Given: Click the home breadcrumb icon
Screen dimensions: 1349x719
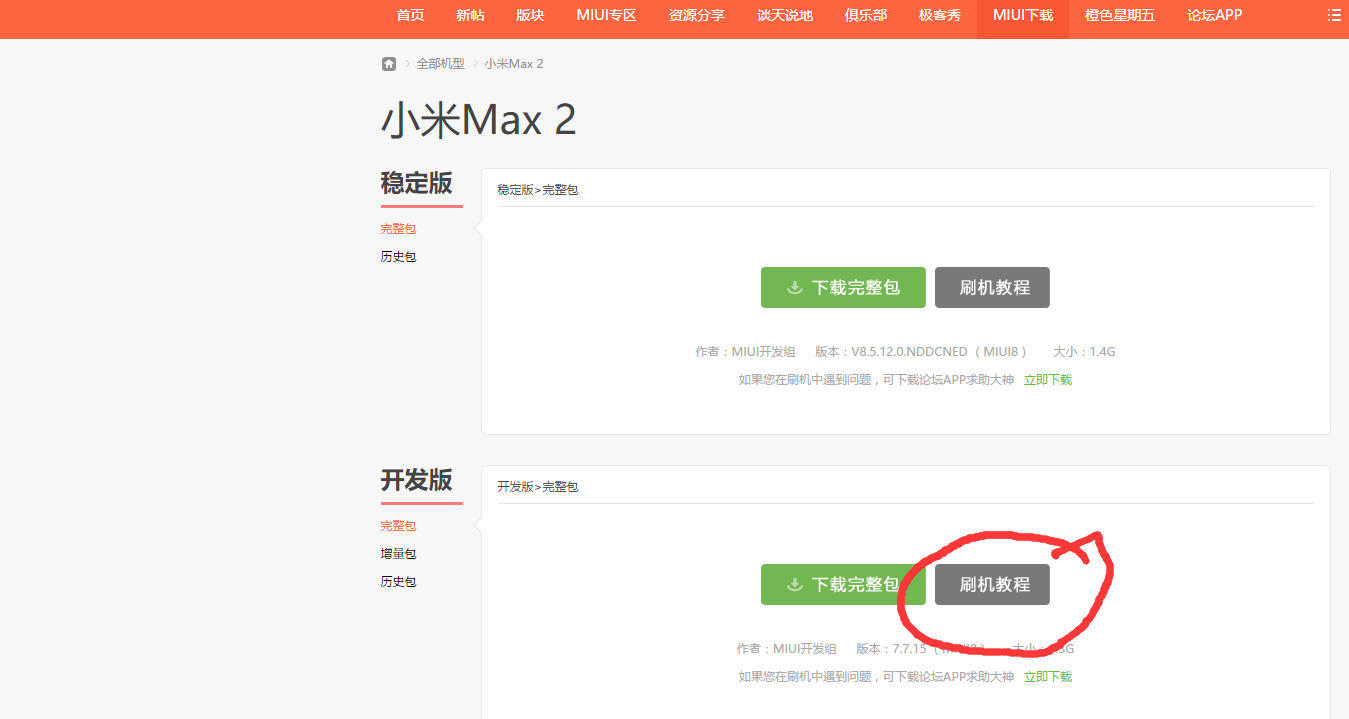Looking at the screenshot, I should point(389,64).
